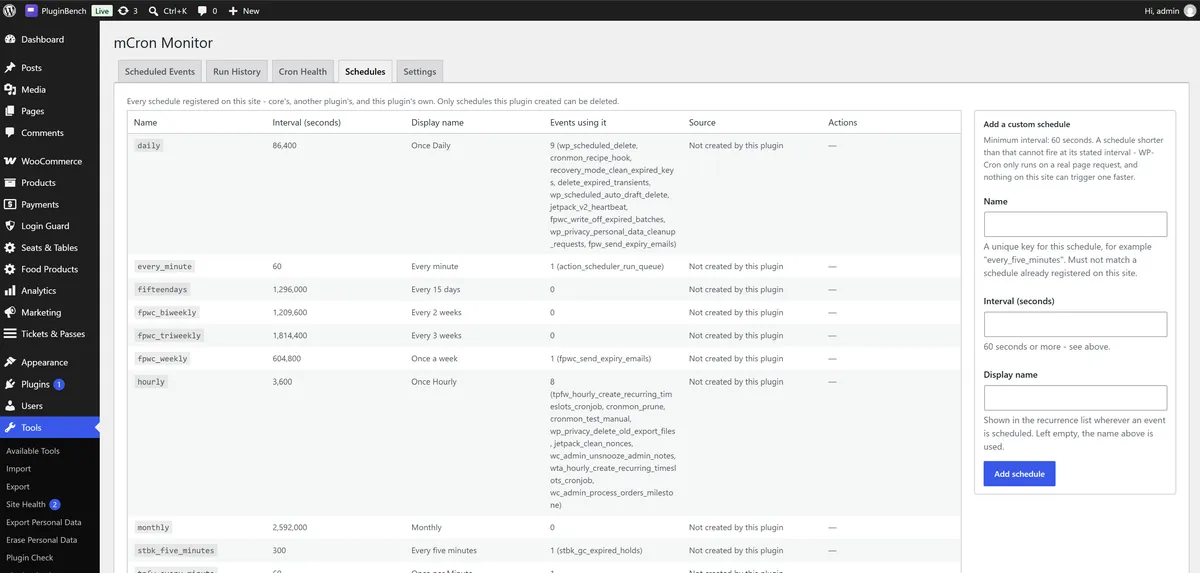Open Available Tools submenu item

[x=33, y=451]
